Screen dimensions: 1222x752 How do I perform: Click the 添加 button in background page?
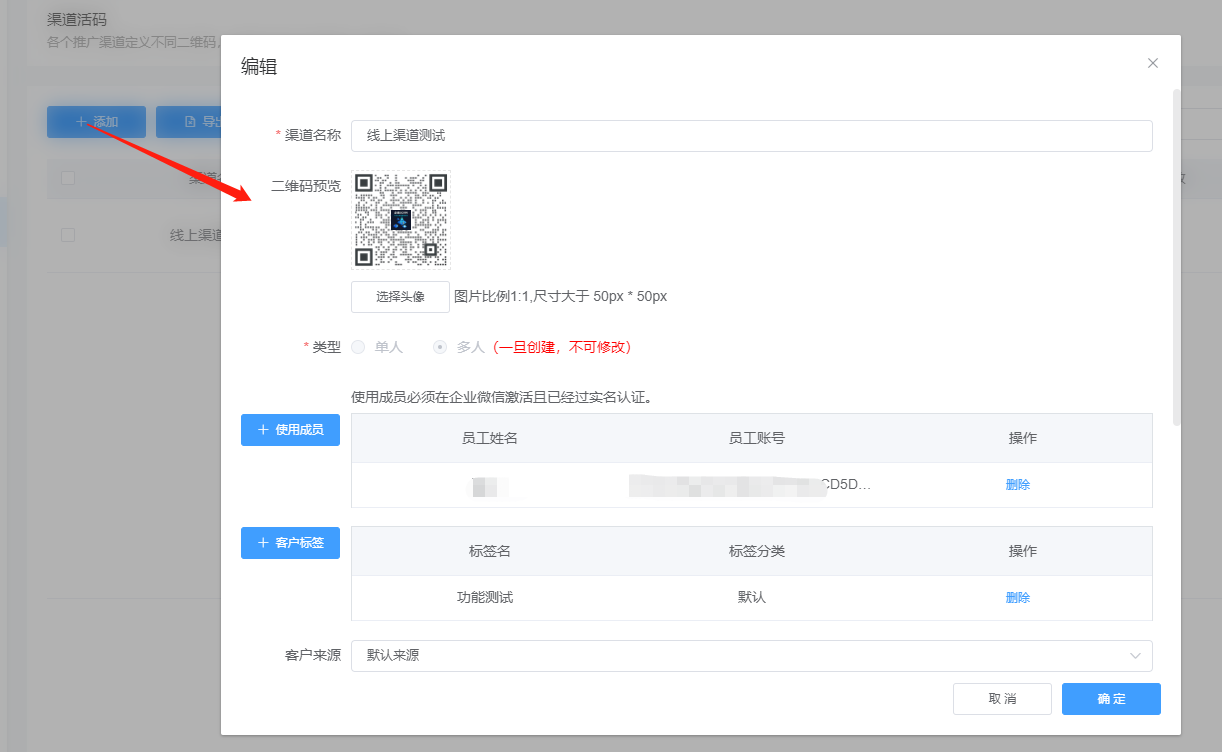pos(96,122)
